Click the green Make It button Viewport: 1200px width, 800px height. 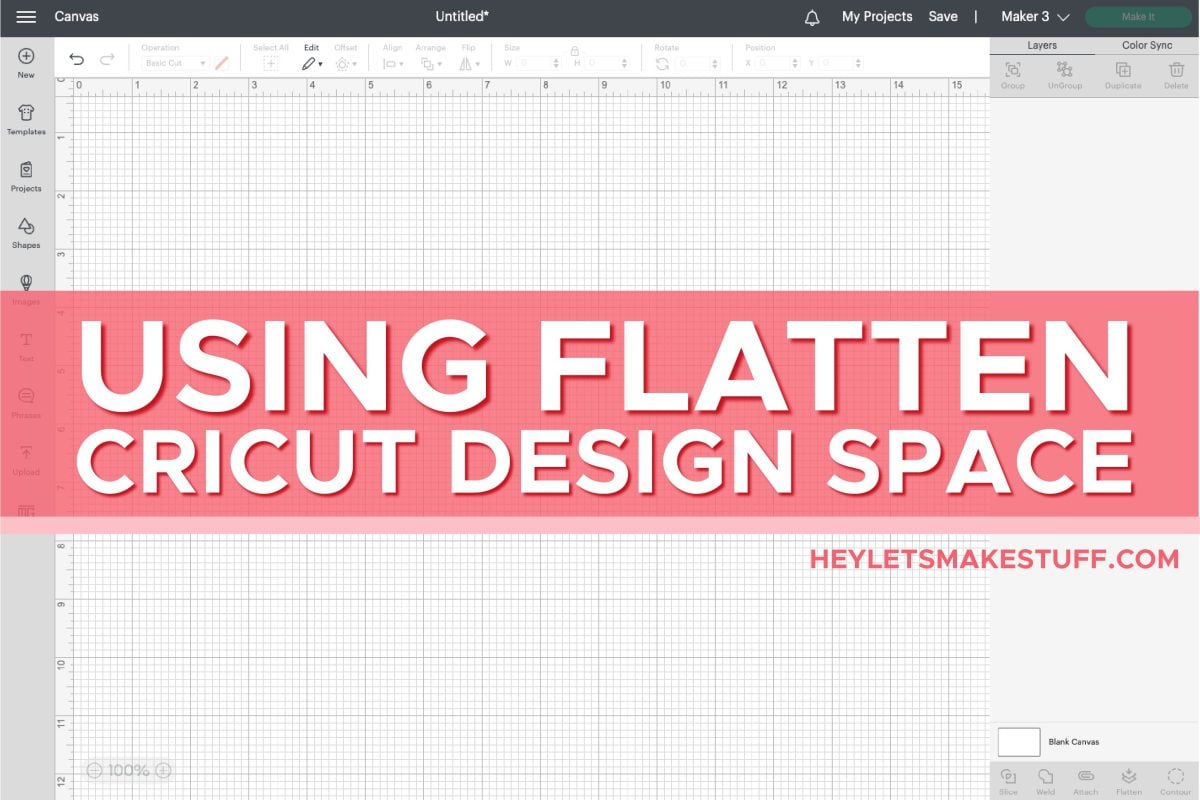[1138, 17]
